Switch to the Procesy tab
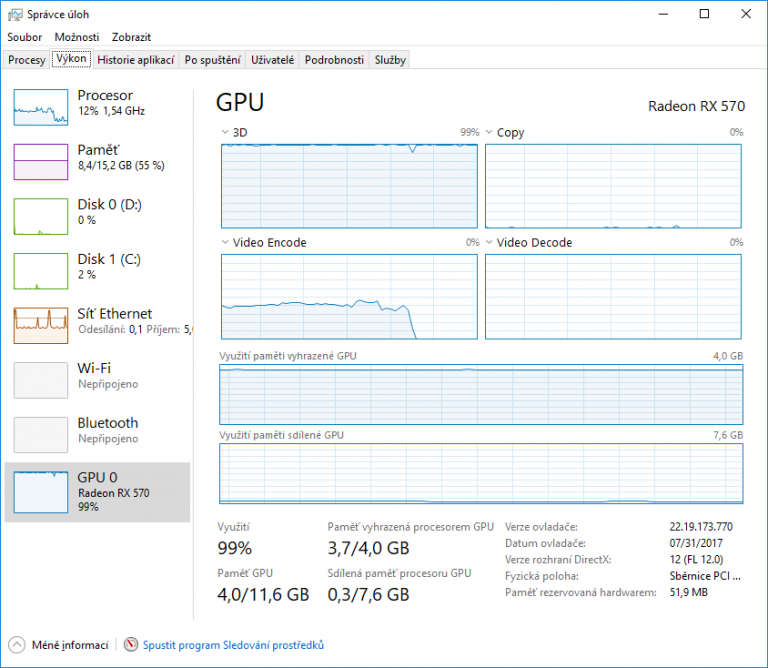This screenshot has width=768, height=668. point(26,60)
